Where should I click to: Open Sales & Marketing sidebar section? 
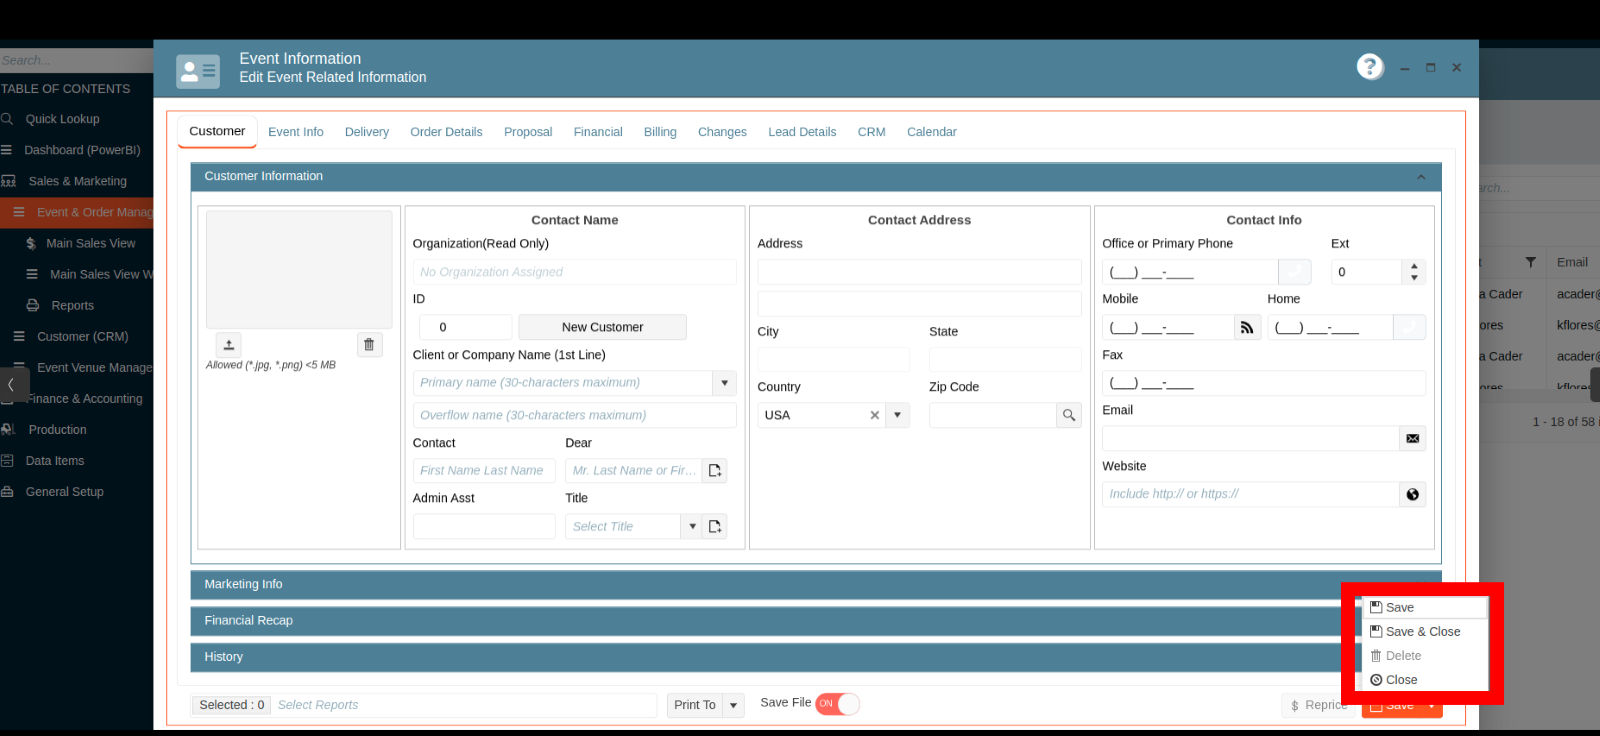pos(77,181)
